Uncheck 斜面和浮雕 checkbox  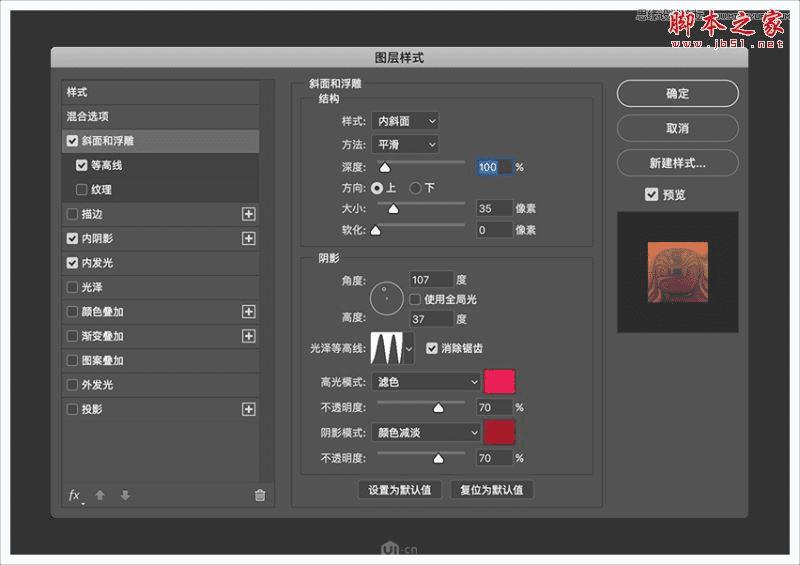[x=72, y=141]
